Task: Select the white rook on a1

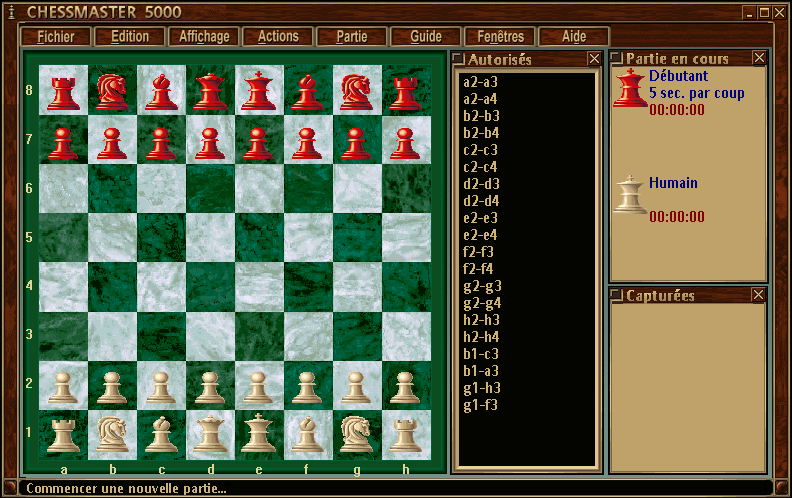Action: 63,435
